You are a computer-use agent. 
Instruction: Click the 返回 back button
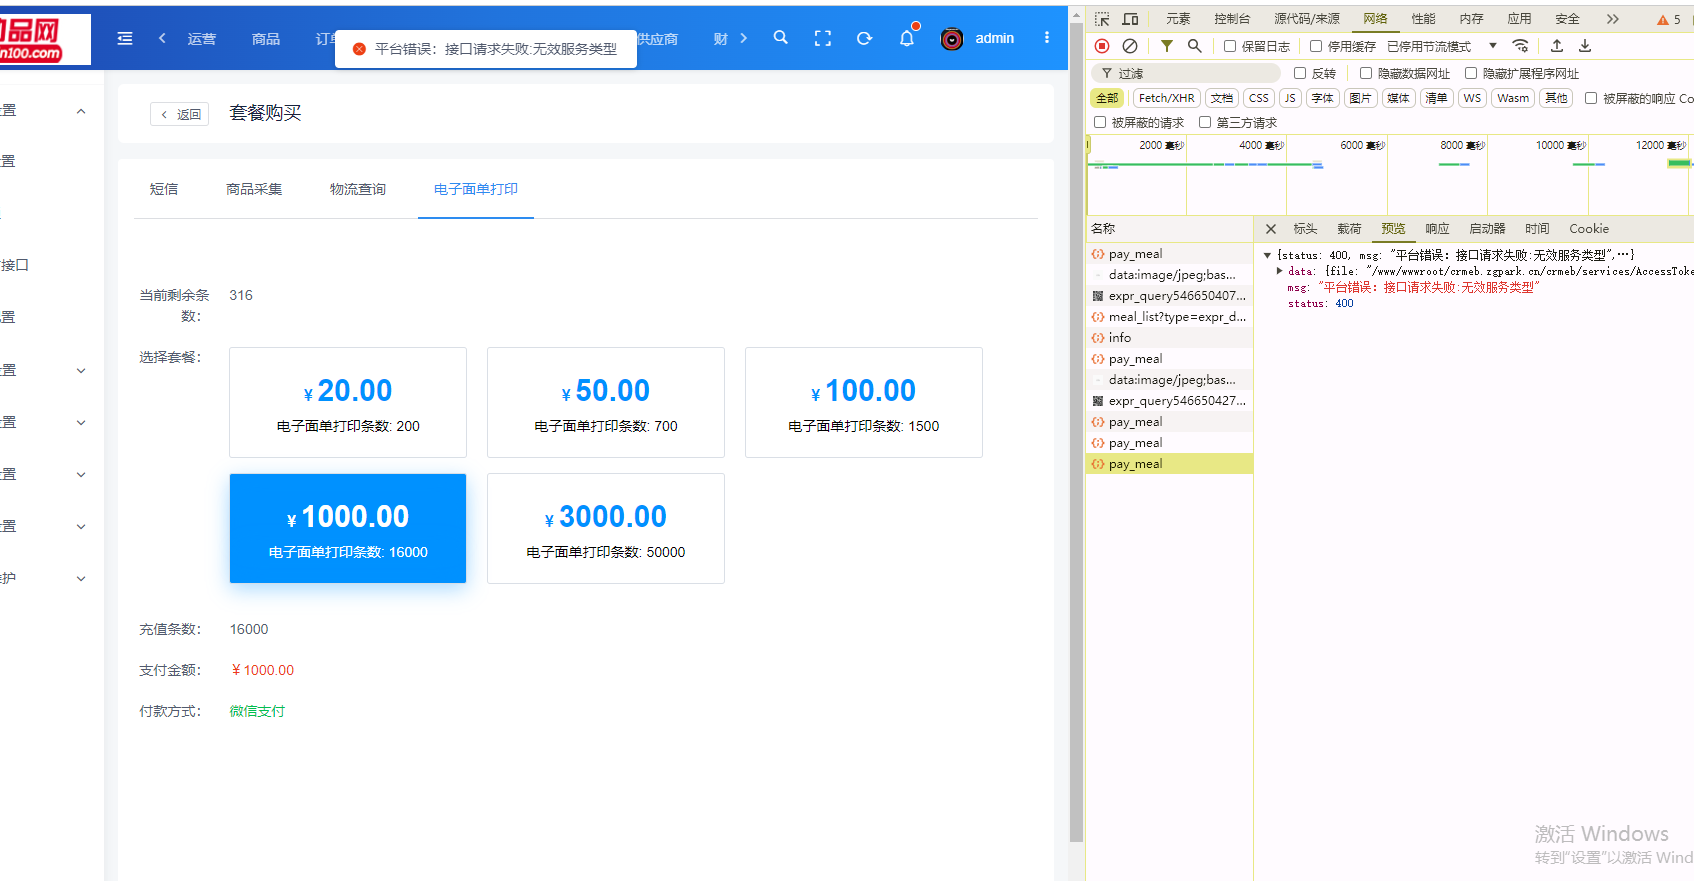pos(180,114)
